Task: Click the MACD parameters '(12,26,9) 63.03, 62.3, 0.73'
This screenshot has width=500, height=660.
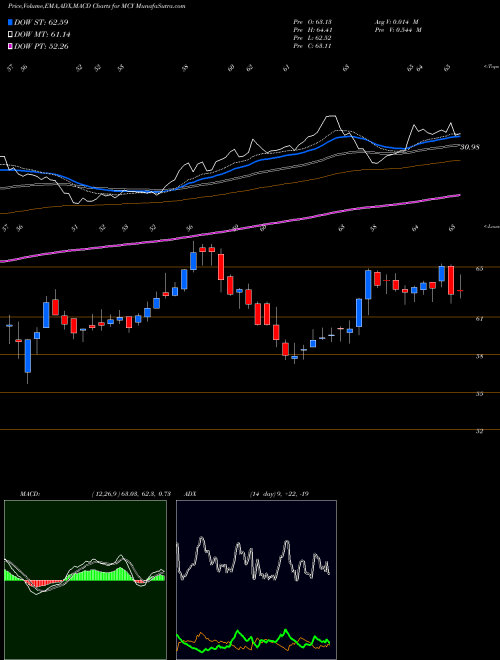Action: 130,494
